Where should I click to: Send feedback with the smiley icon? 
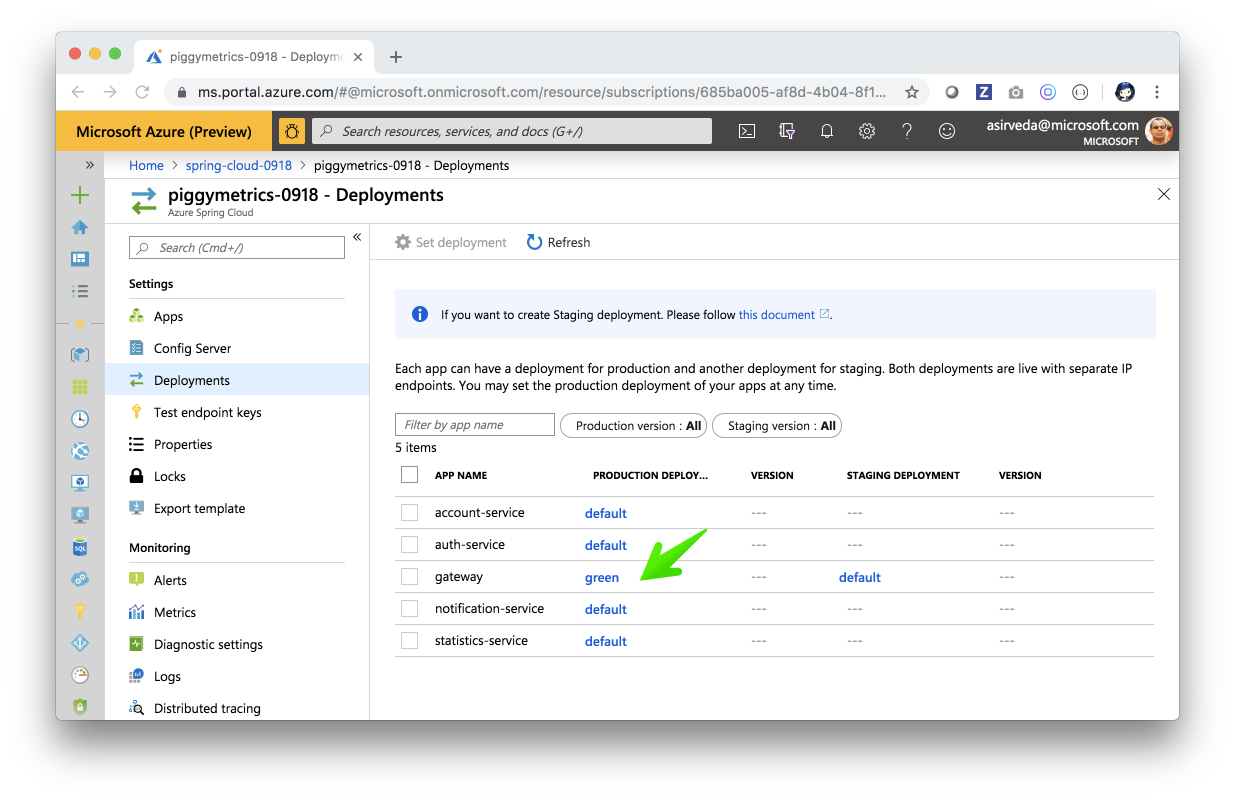point(947,131)
